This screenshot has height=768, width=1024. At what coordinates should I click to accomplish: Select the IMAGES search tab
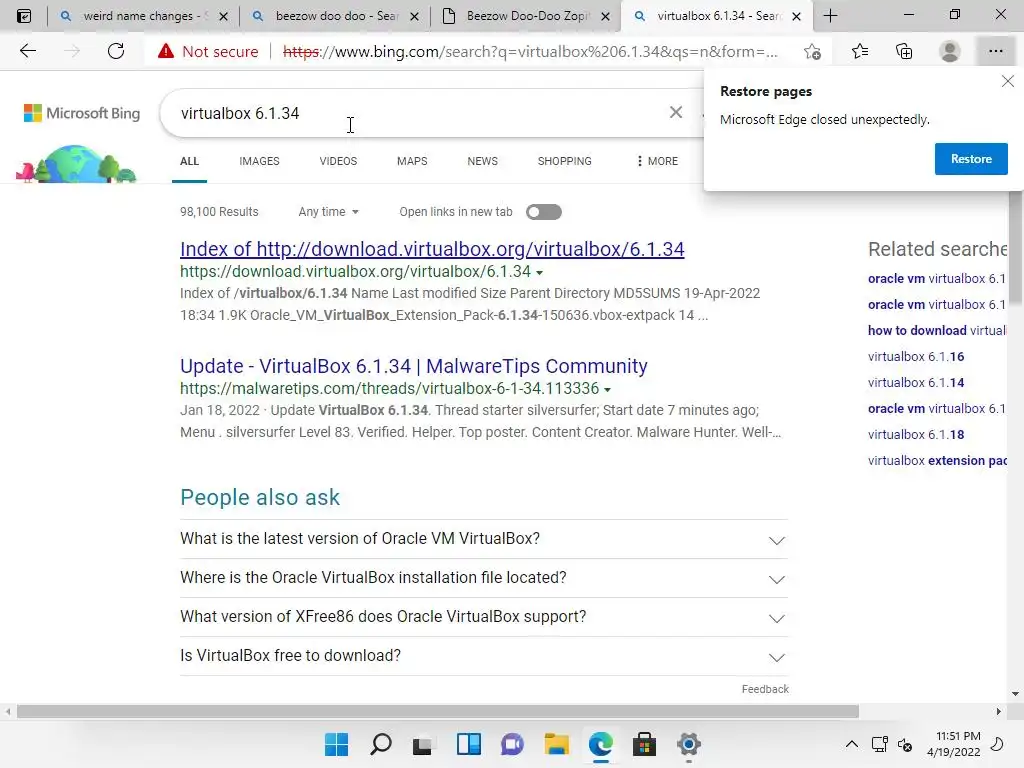point(259,161)
